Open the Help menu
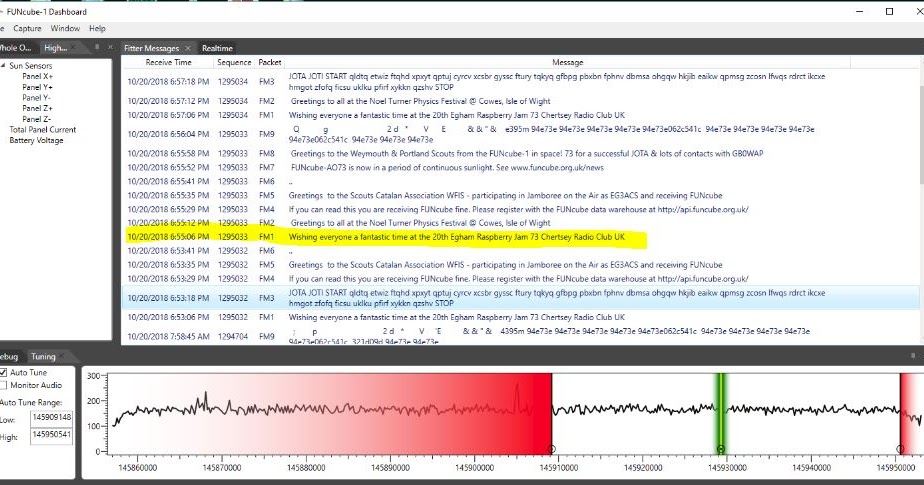This screenshot has height=485, width=924. tap(97, 28)
